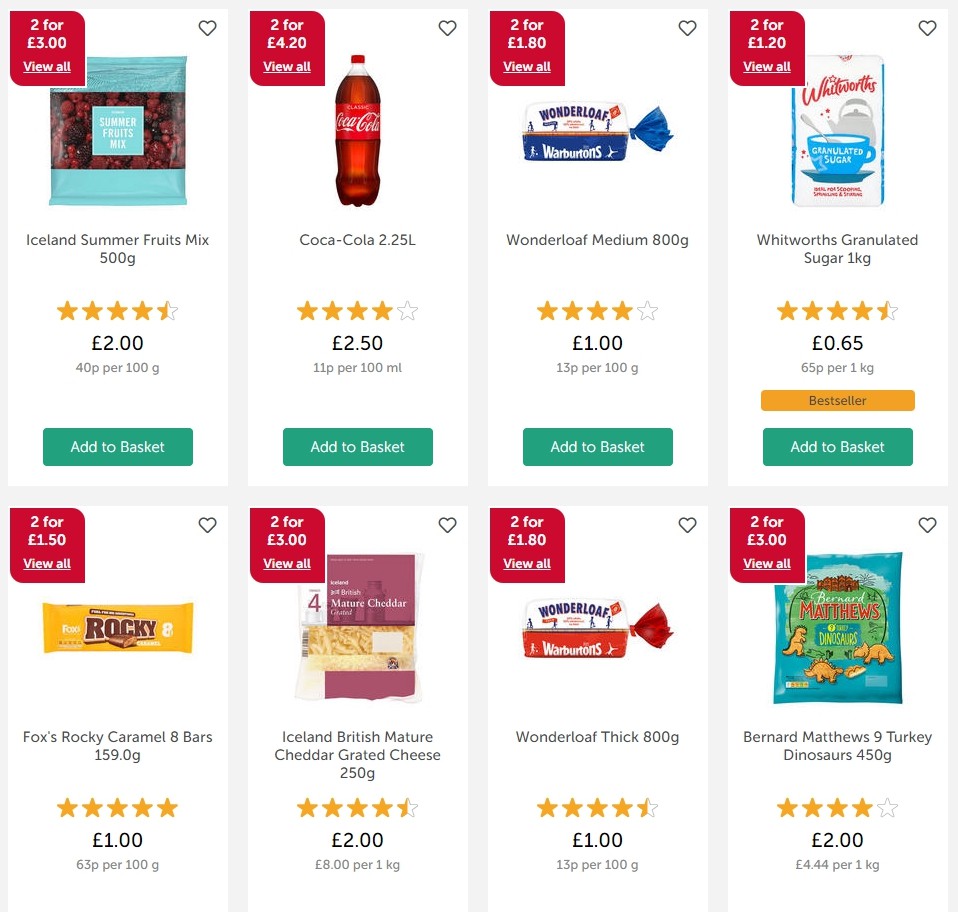Open View all for the 2 for £3.00 fruit offer
The width and height of the screenshot is (958, 912).
47,66
